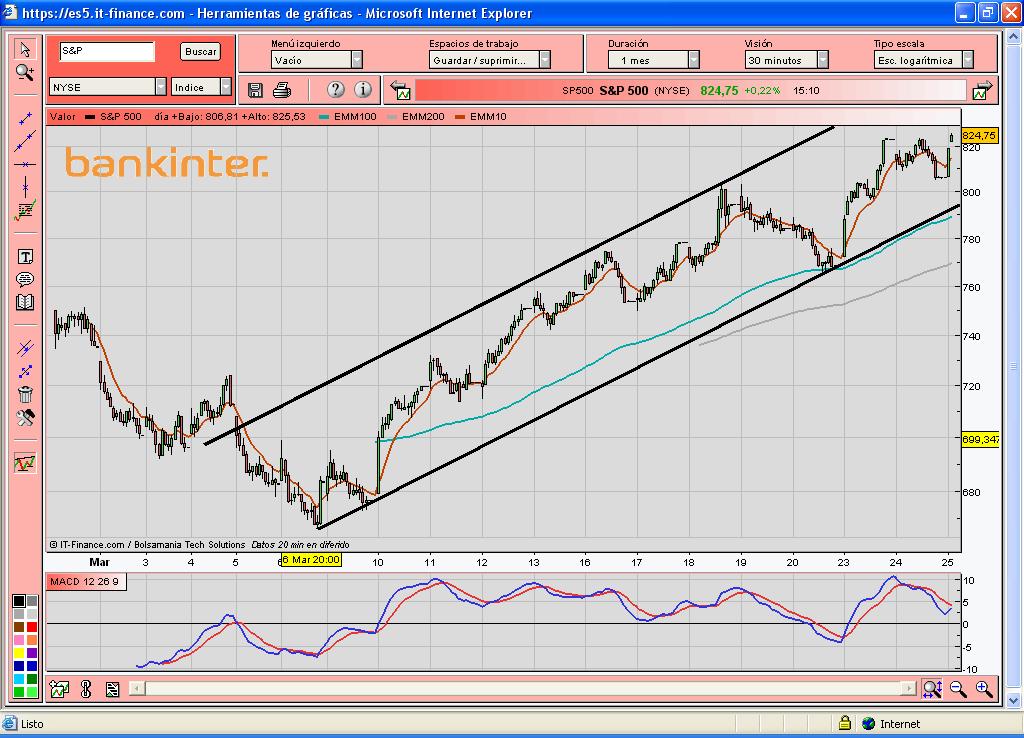This screenshot has height=738, width=1024.
Task: Print the chart with printer icon
Action: pos(282,90)
